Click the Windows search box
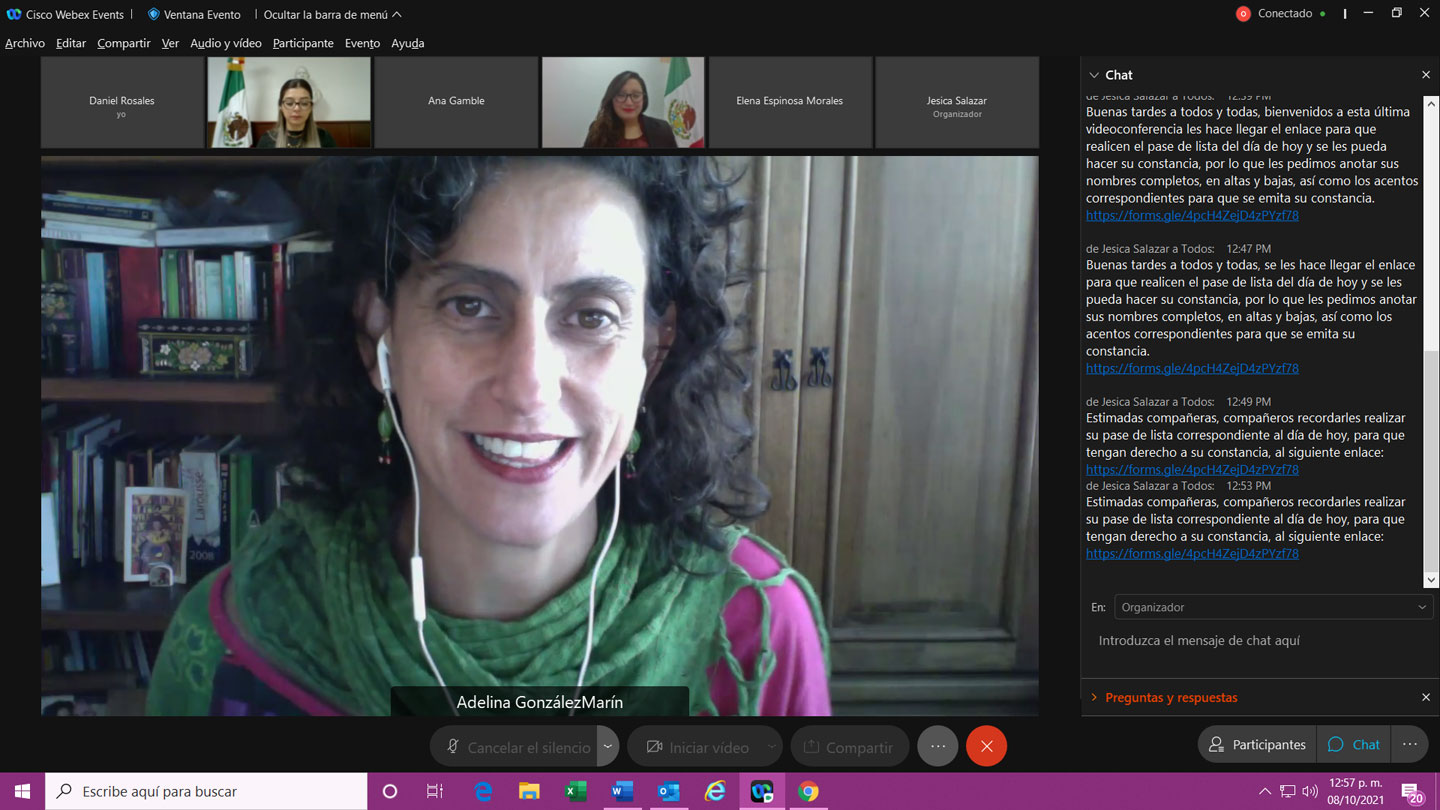 (x=207, y=791)
